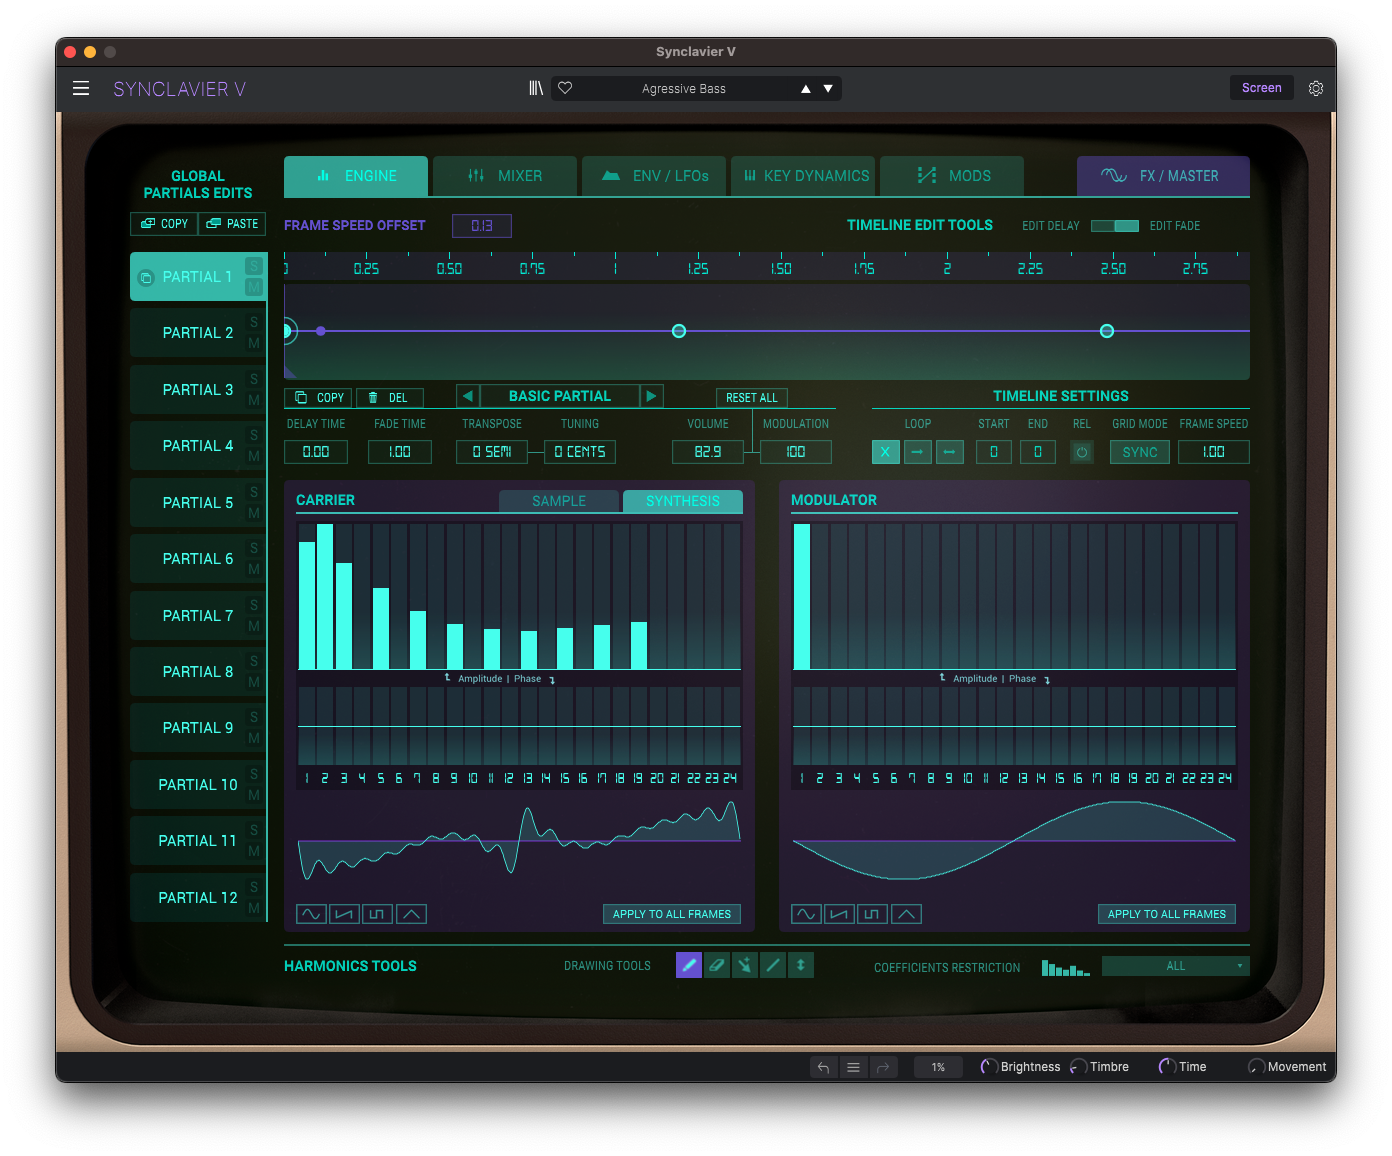Image resolution: width=1392 pixels, height=1156 pixels.
Task: Apply carrier to all frames
Action: (672, 914)
